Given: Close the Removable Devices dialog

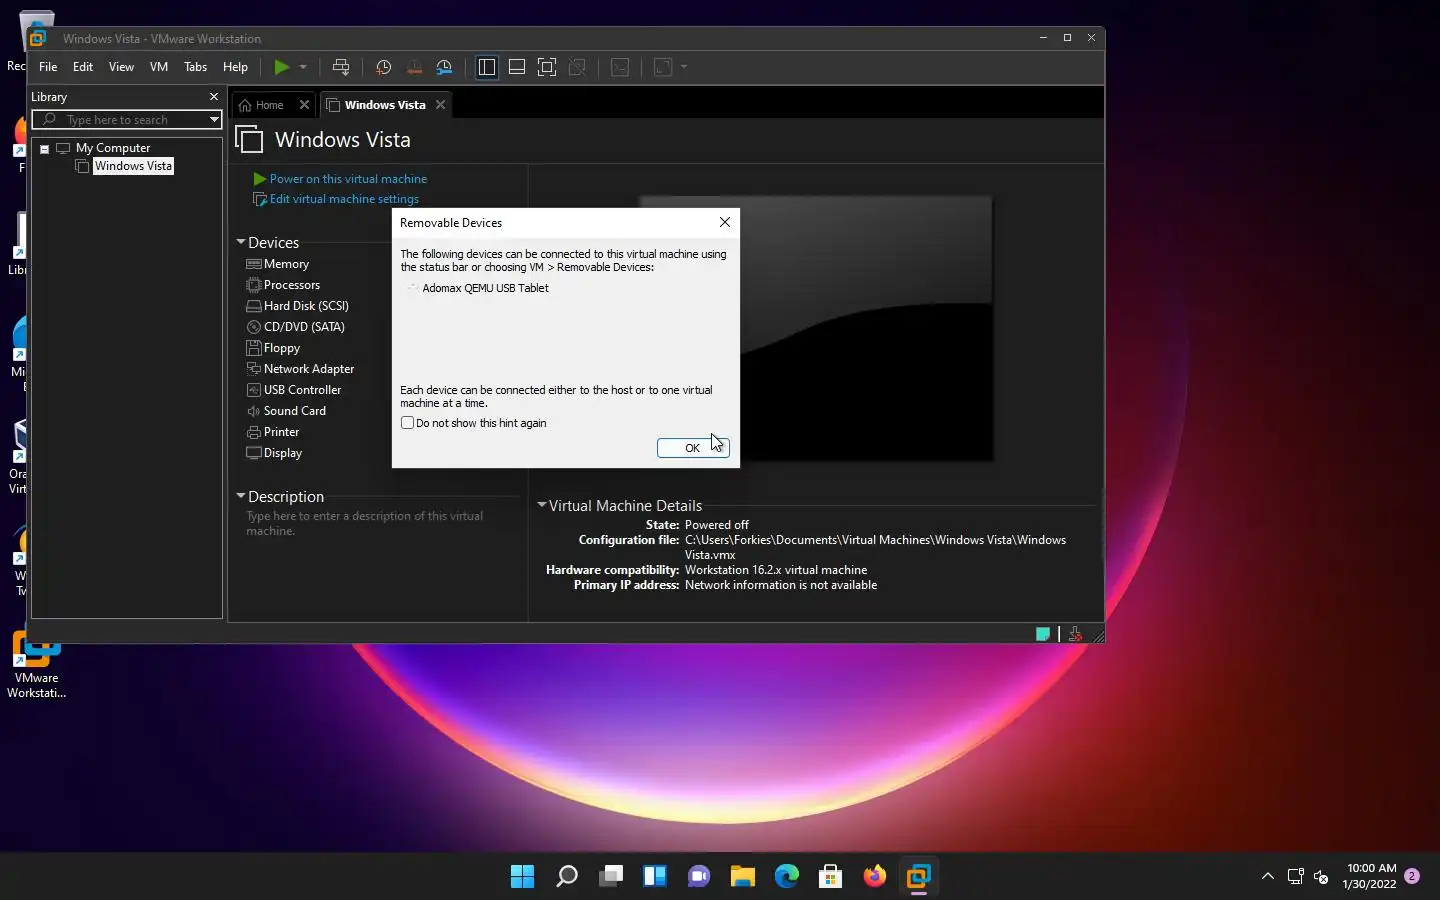Looking at the screenshot, I should 725,222.
